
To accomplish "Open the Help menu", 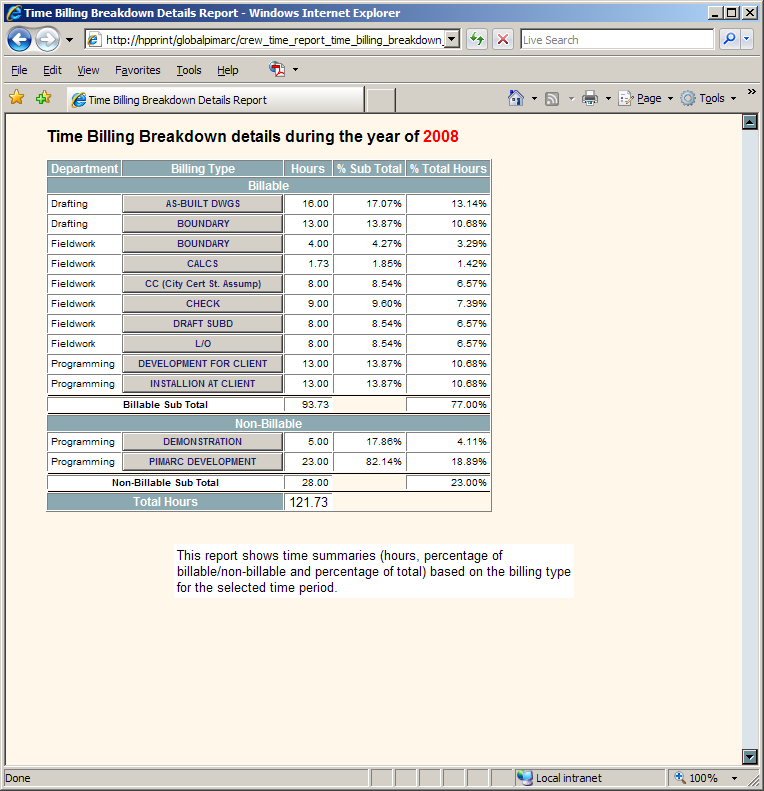I will point(228,70).
